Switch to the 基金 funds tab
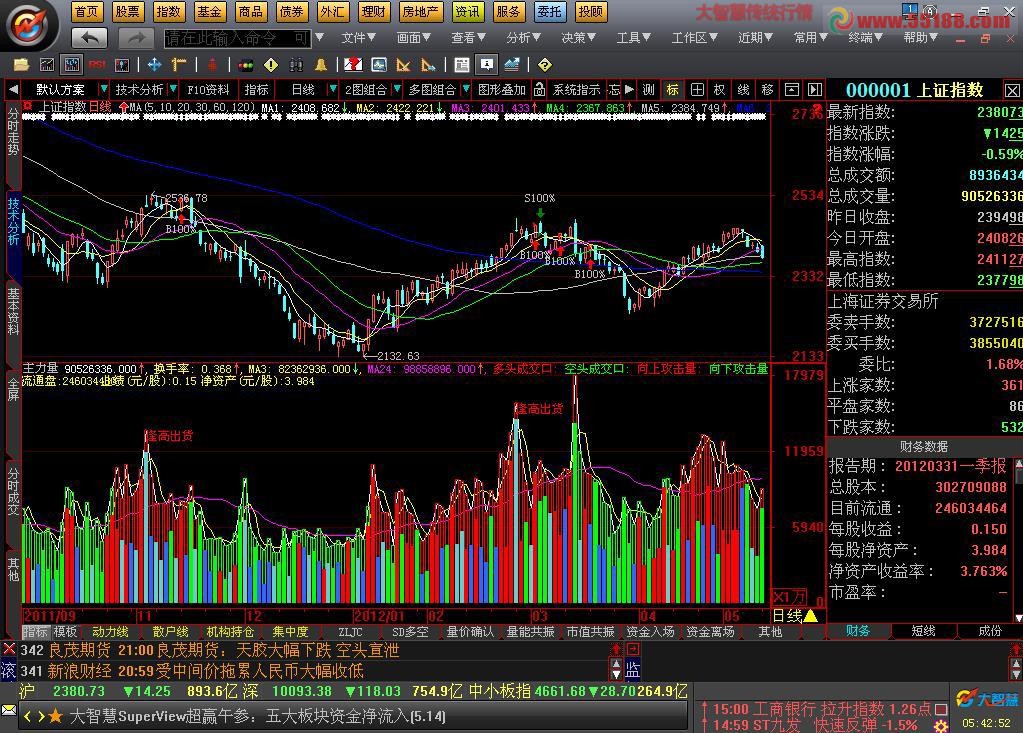 click(209, 12)
